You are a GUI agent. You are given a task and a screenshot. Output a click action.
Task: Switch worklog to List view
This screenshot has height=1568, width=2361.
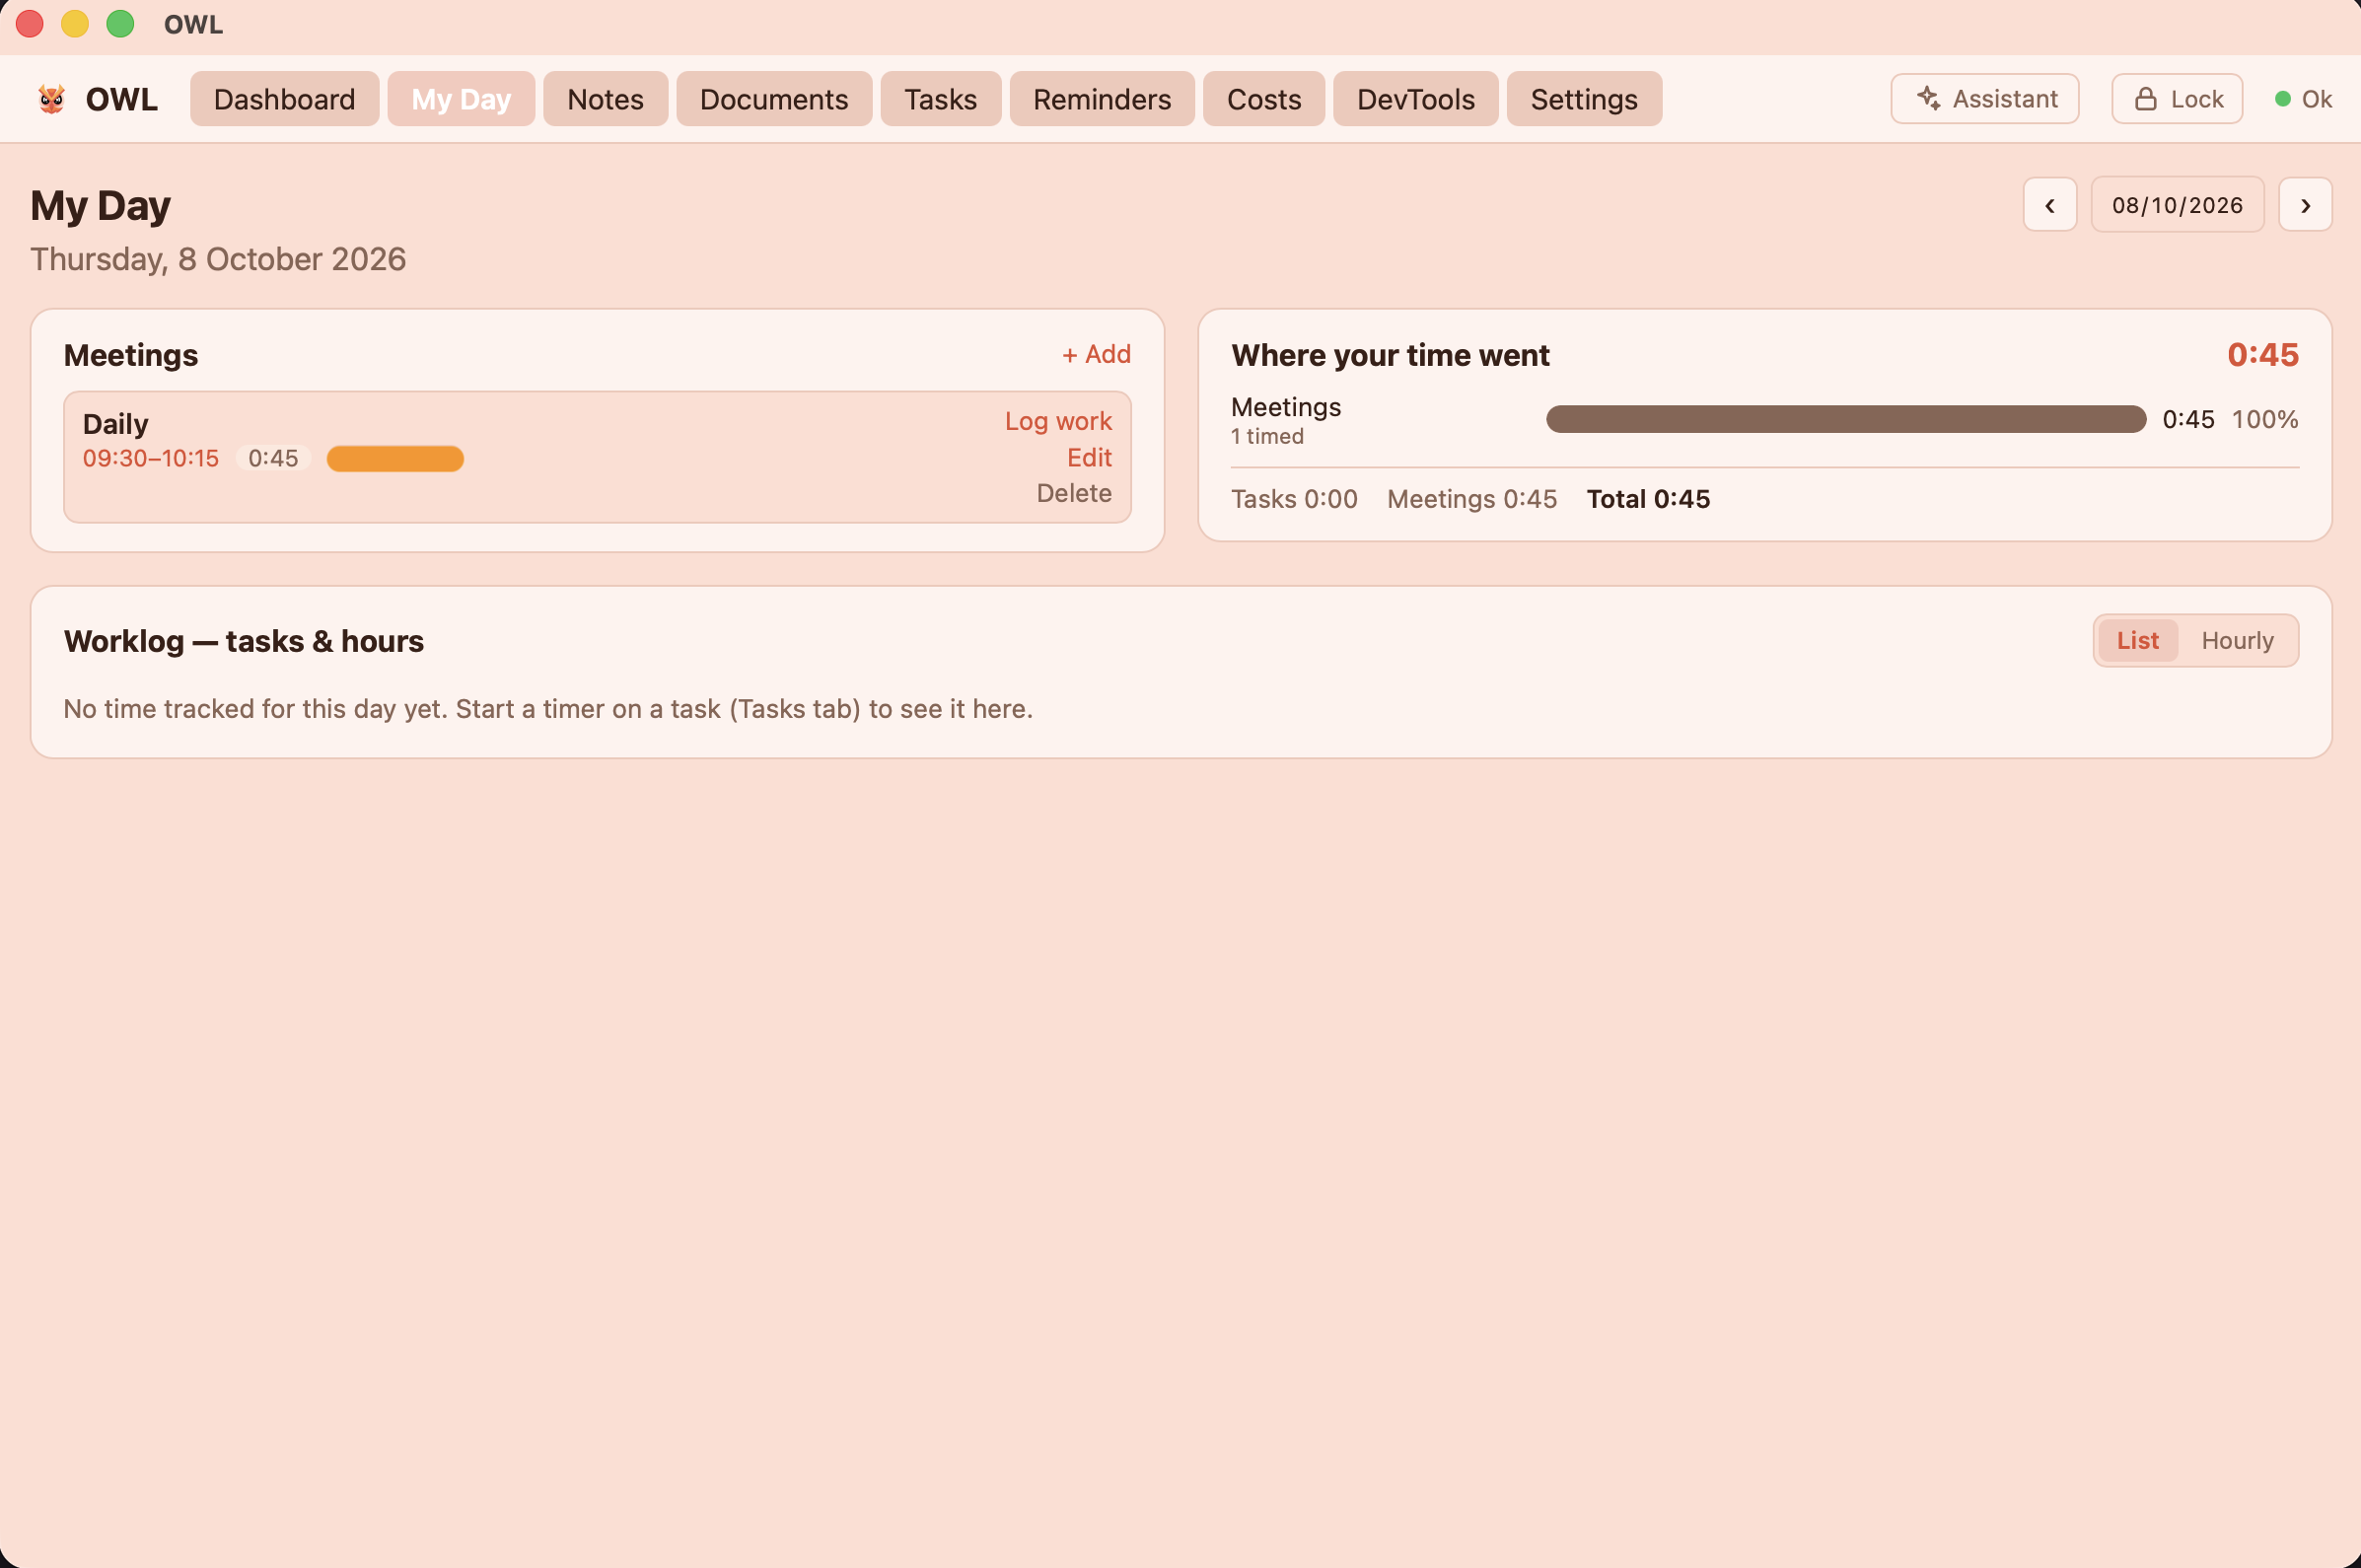[x=2137, y=640]
